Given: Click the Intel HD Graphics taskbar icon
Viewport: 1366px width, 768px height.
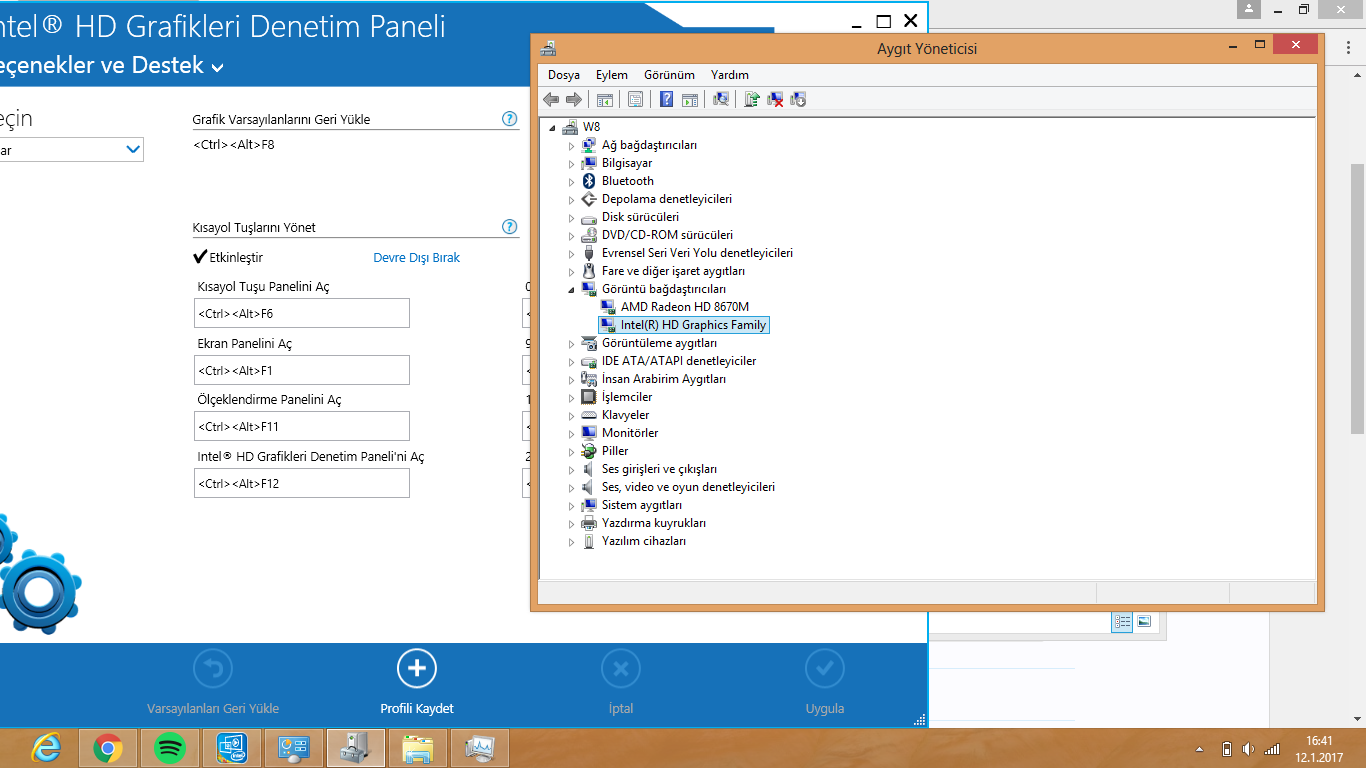Looking at the screenshot, I should 231,748.
